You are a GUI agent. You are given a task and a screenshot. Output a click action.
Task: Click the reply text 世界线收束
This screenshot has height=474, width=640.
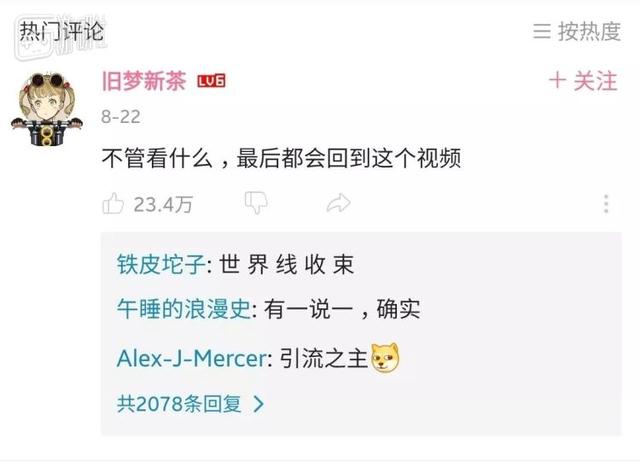287,264
